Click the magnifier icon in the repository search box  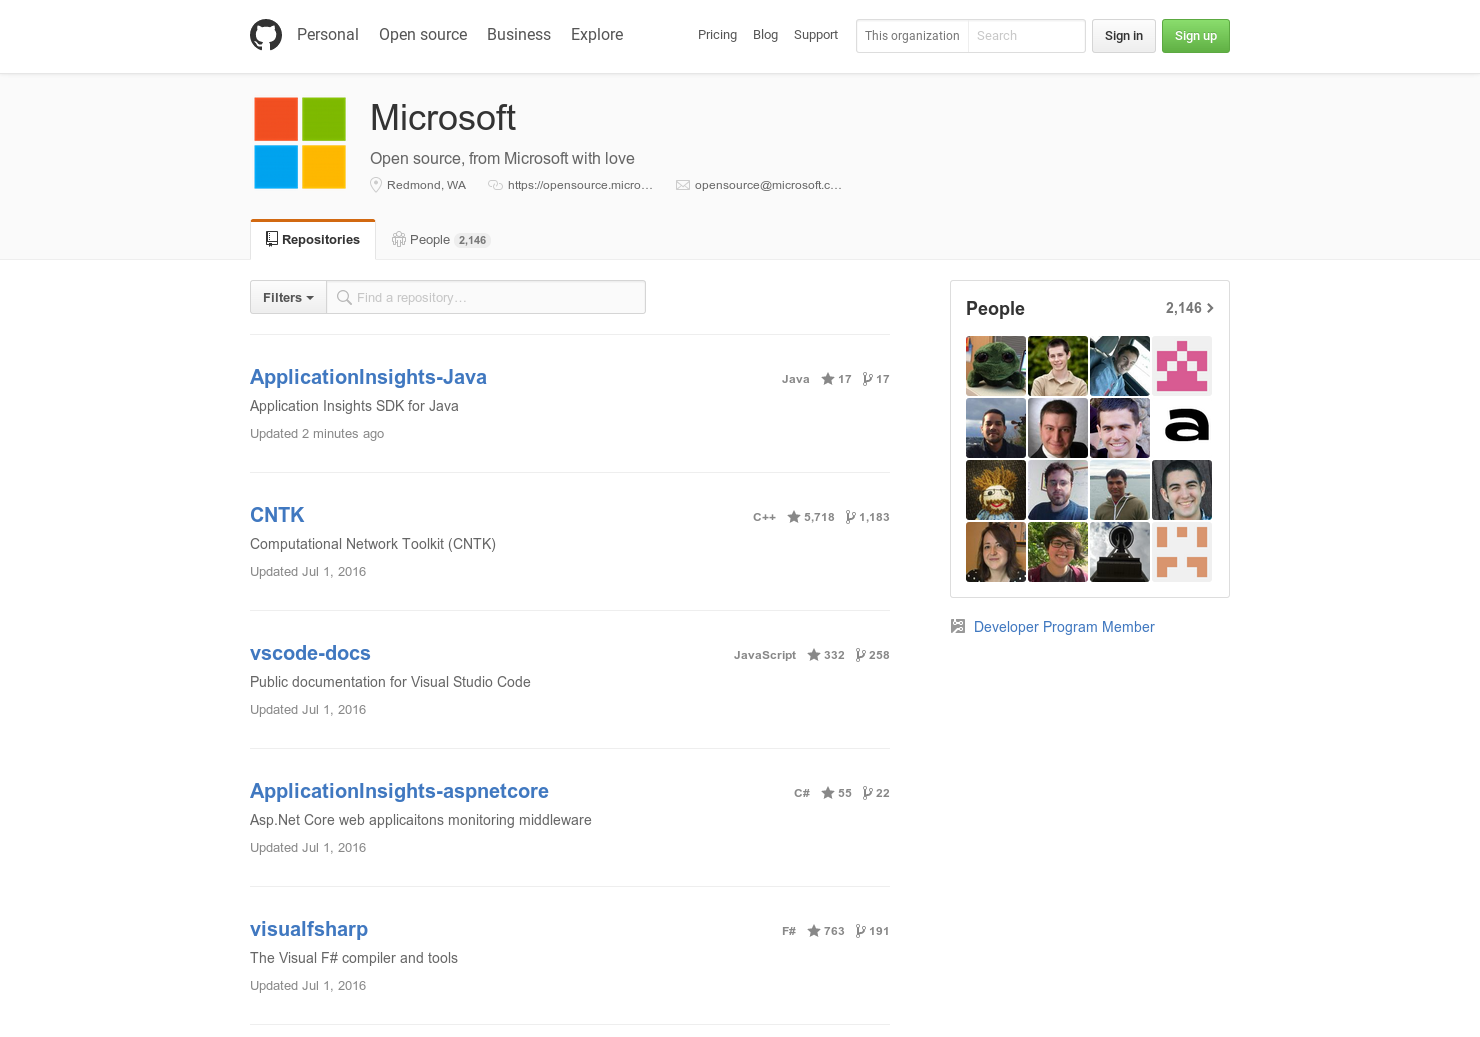click(x=344, y=297)
